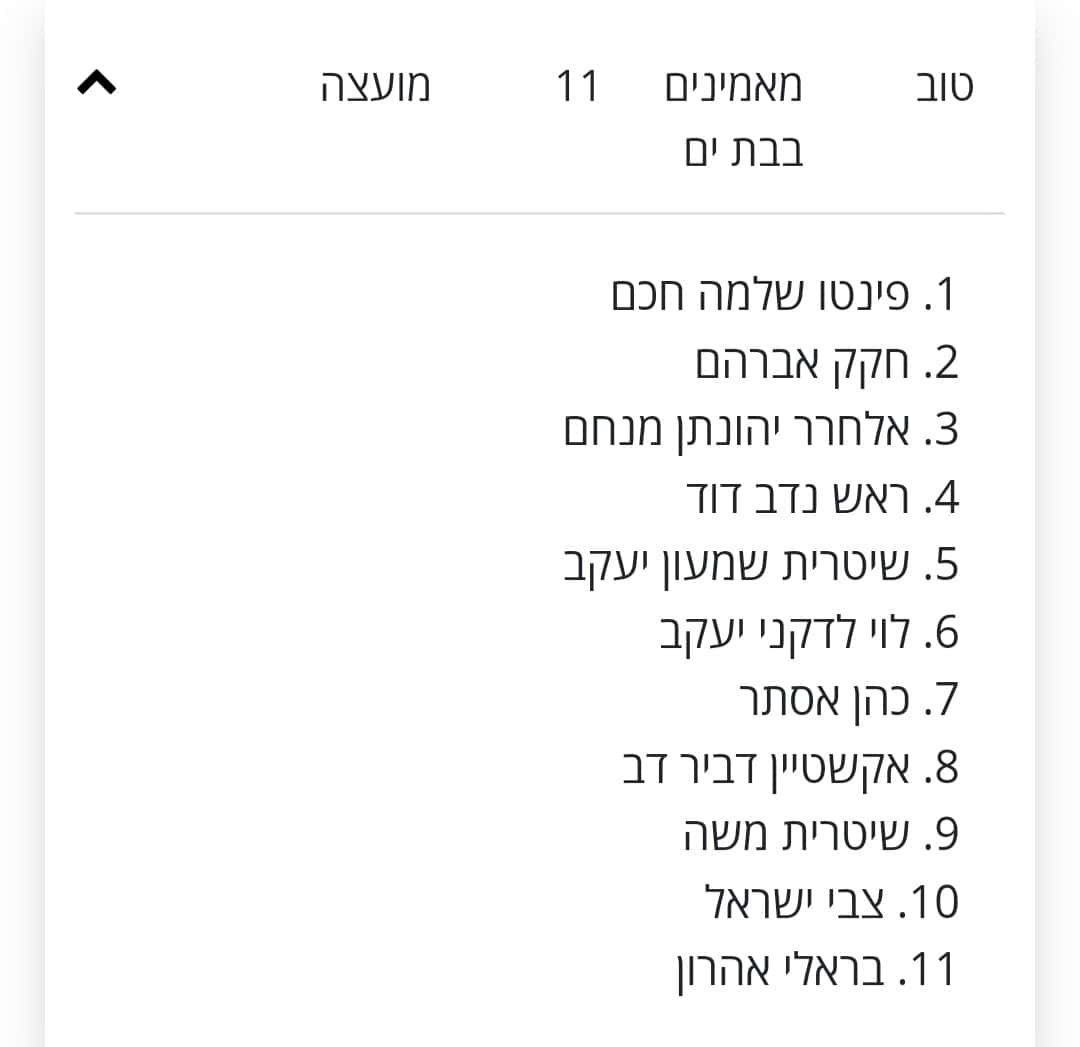Click the טוב party letters label

[x=944, y=87]
